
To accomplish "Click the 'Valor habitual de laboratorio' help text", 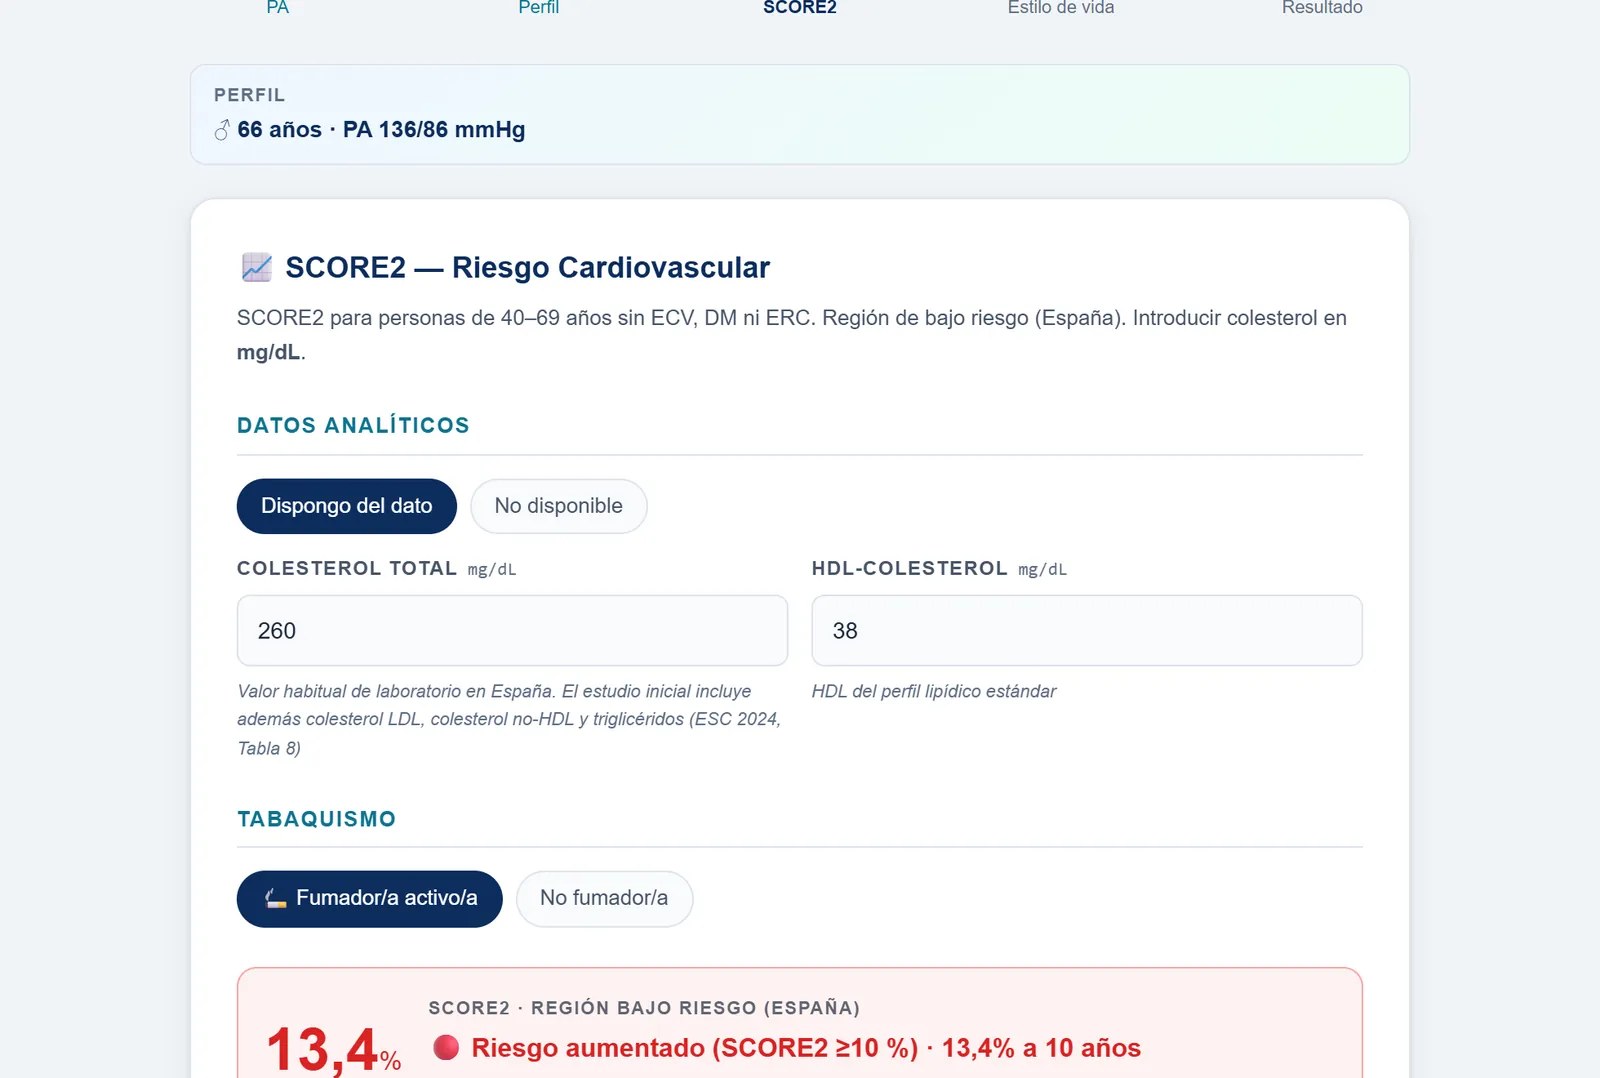I will (x=509, y=720).
